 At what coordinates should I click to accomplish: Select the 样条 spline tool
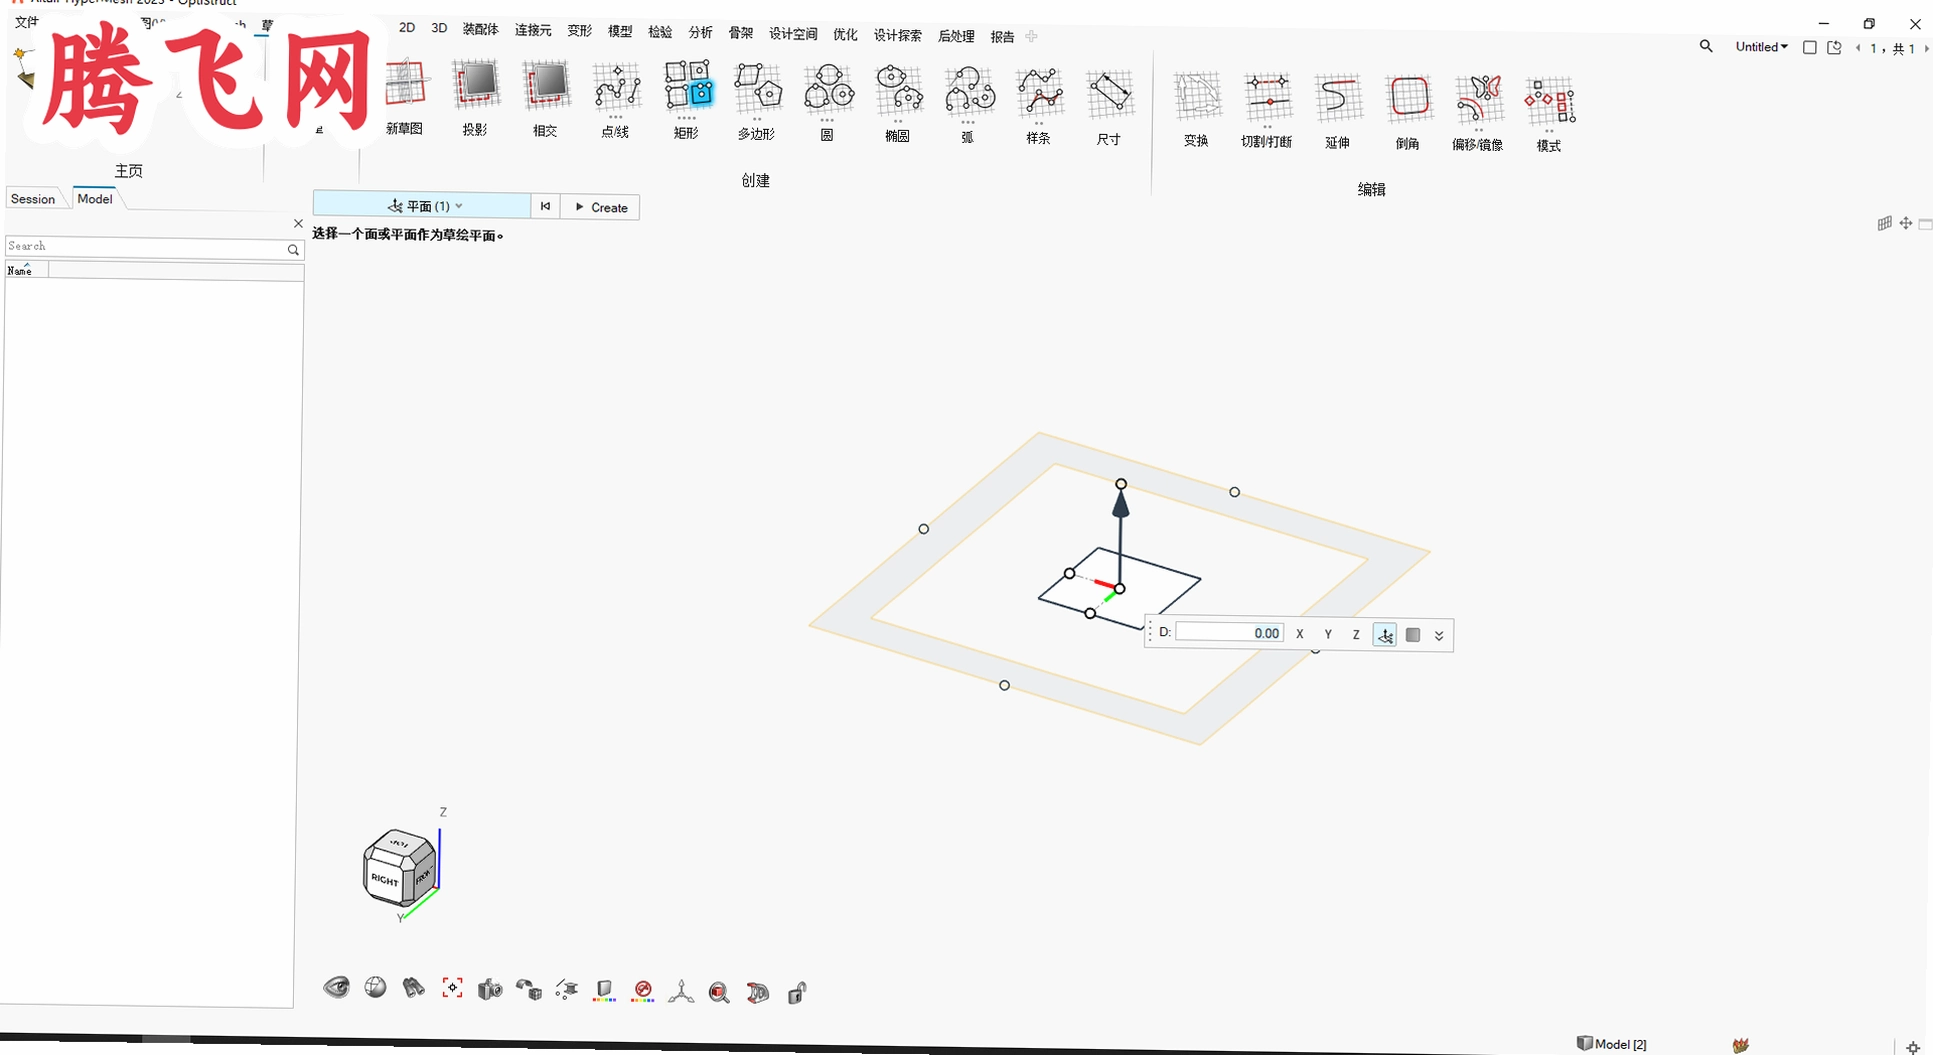pyautogui.click(x=1039, y=105)
